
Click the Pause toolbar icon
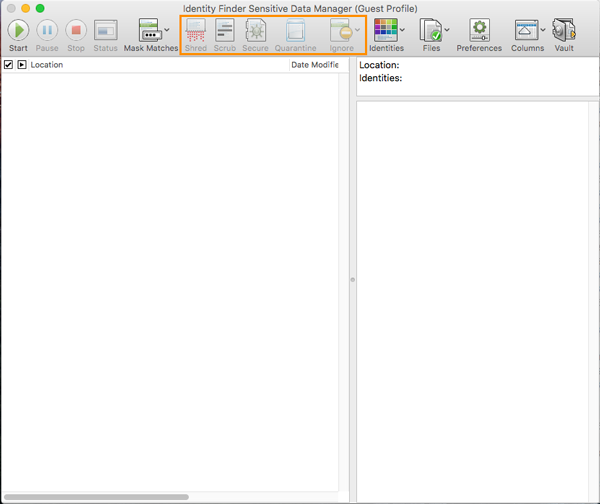(47, 30)
